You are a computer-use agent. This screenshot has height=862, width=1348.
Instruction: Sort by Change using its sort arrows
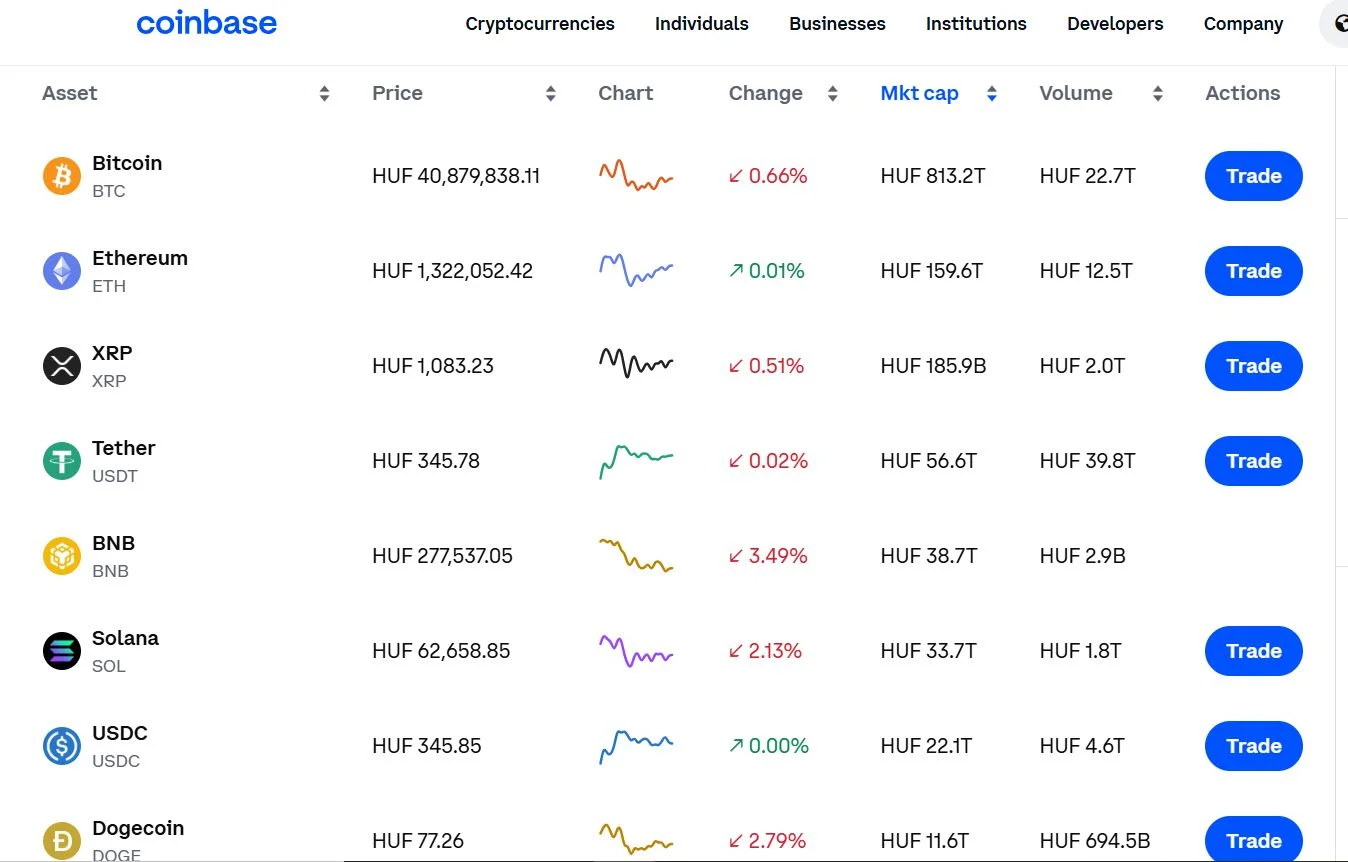click(x=832, y=94)
